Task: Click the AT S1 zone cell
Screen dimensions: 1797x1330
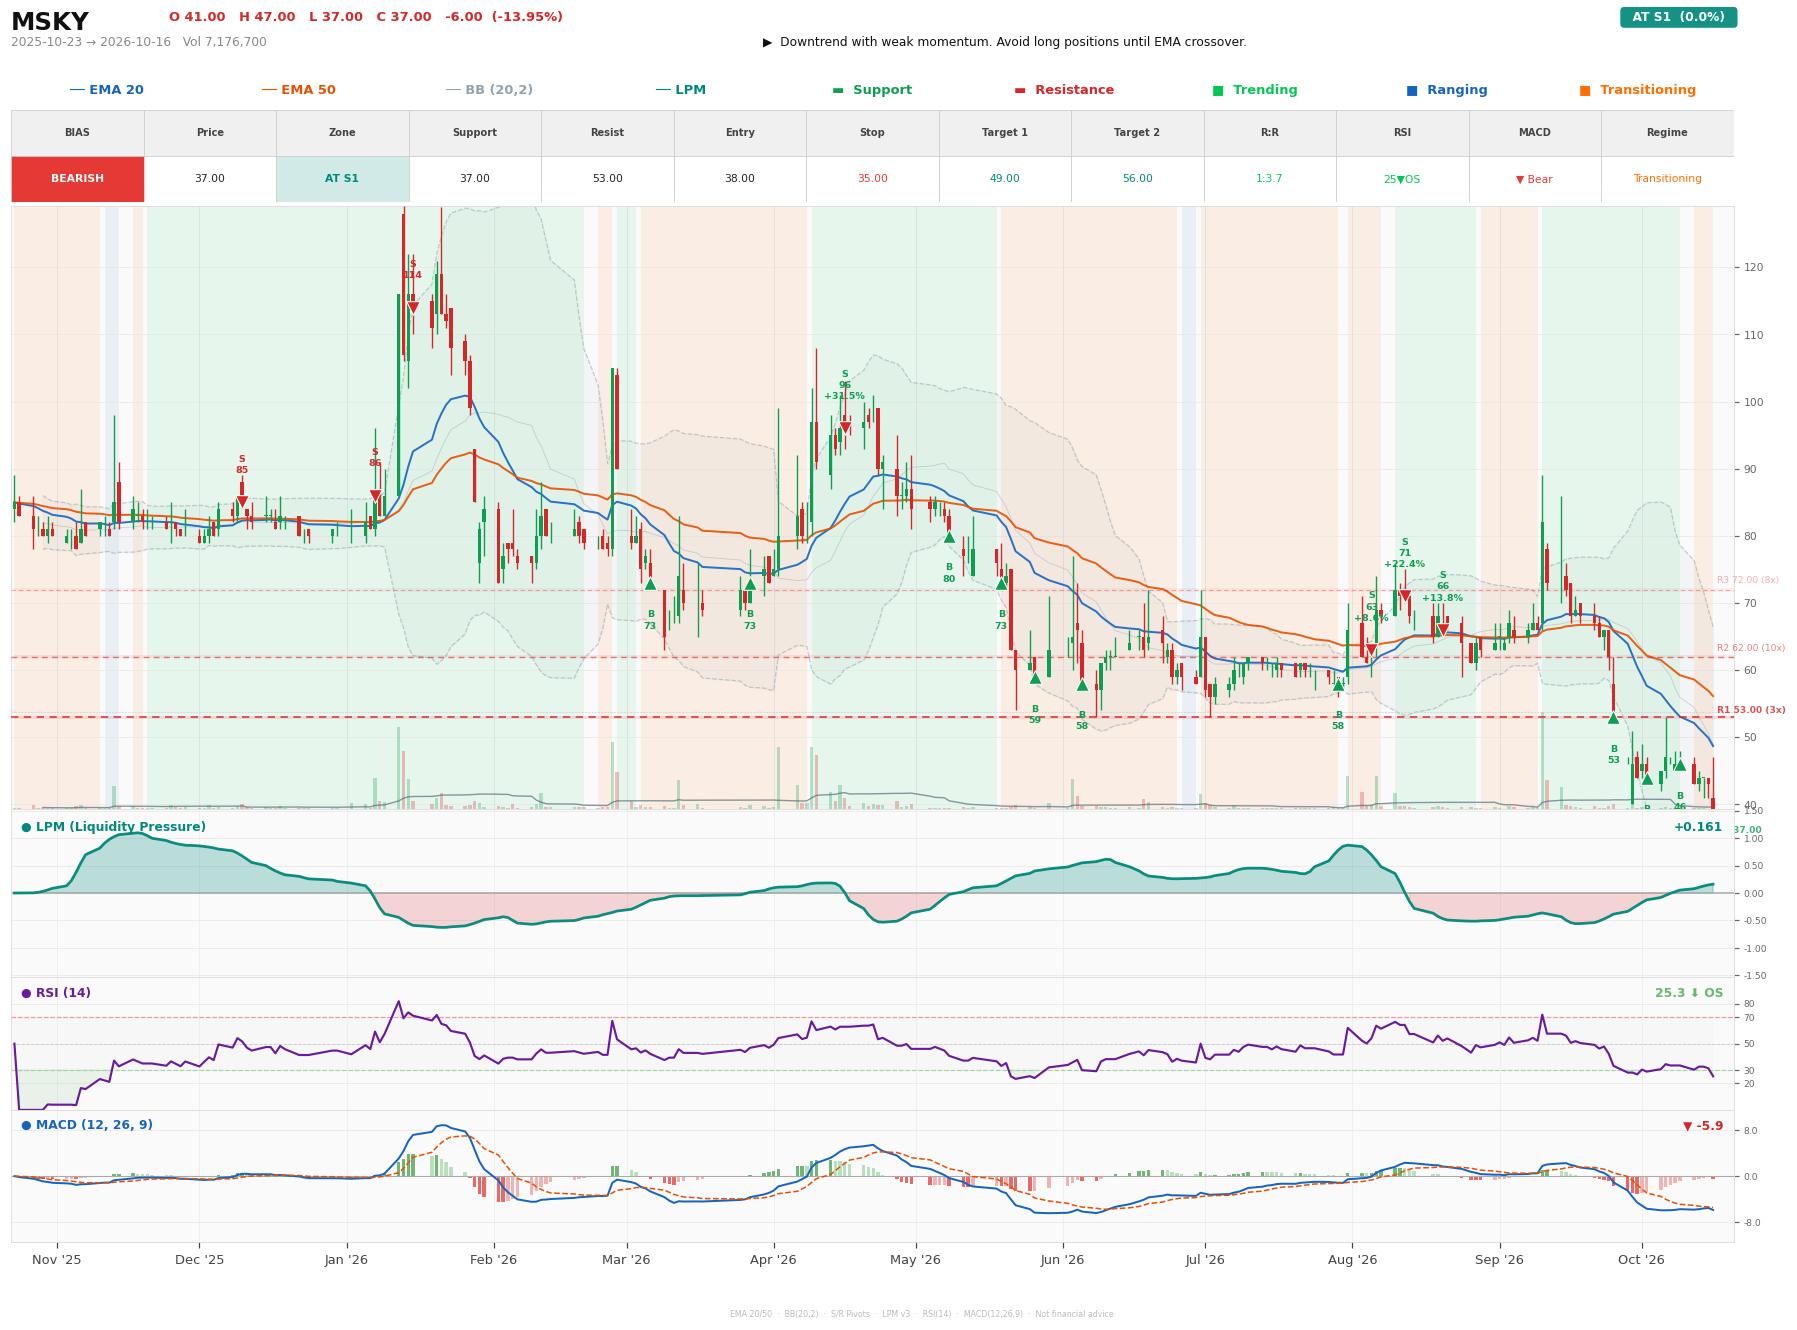Action: (x=342, y=179)
